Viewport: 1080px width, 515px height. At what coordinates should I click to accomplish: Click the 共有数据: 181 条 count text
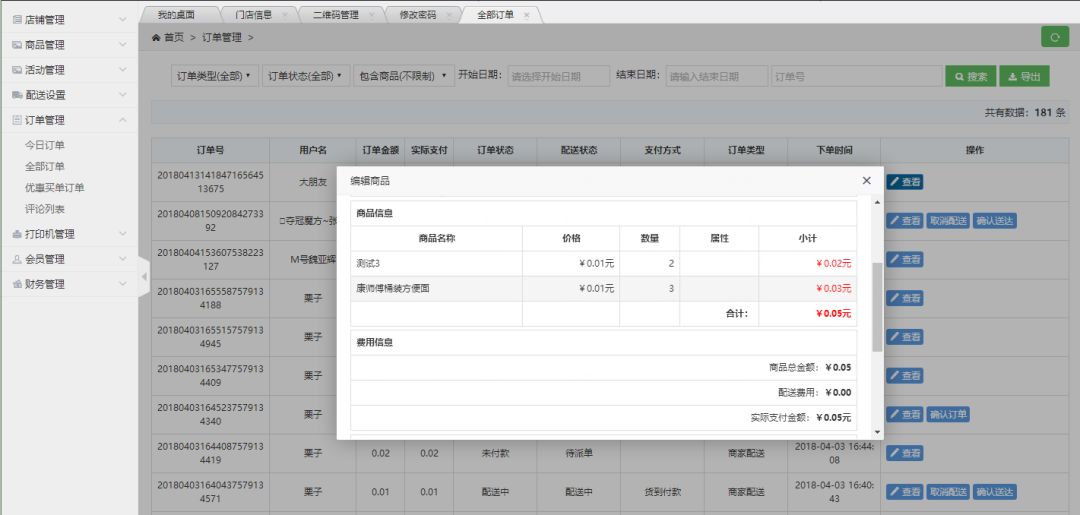click(1025, 113)
